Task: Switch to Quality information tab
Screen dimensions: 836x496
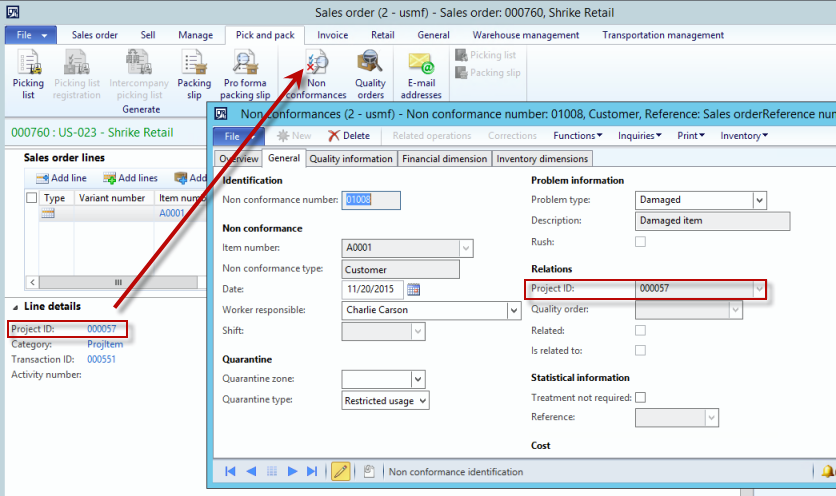Action: click(x=351, y=159)
